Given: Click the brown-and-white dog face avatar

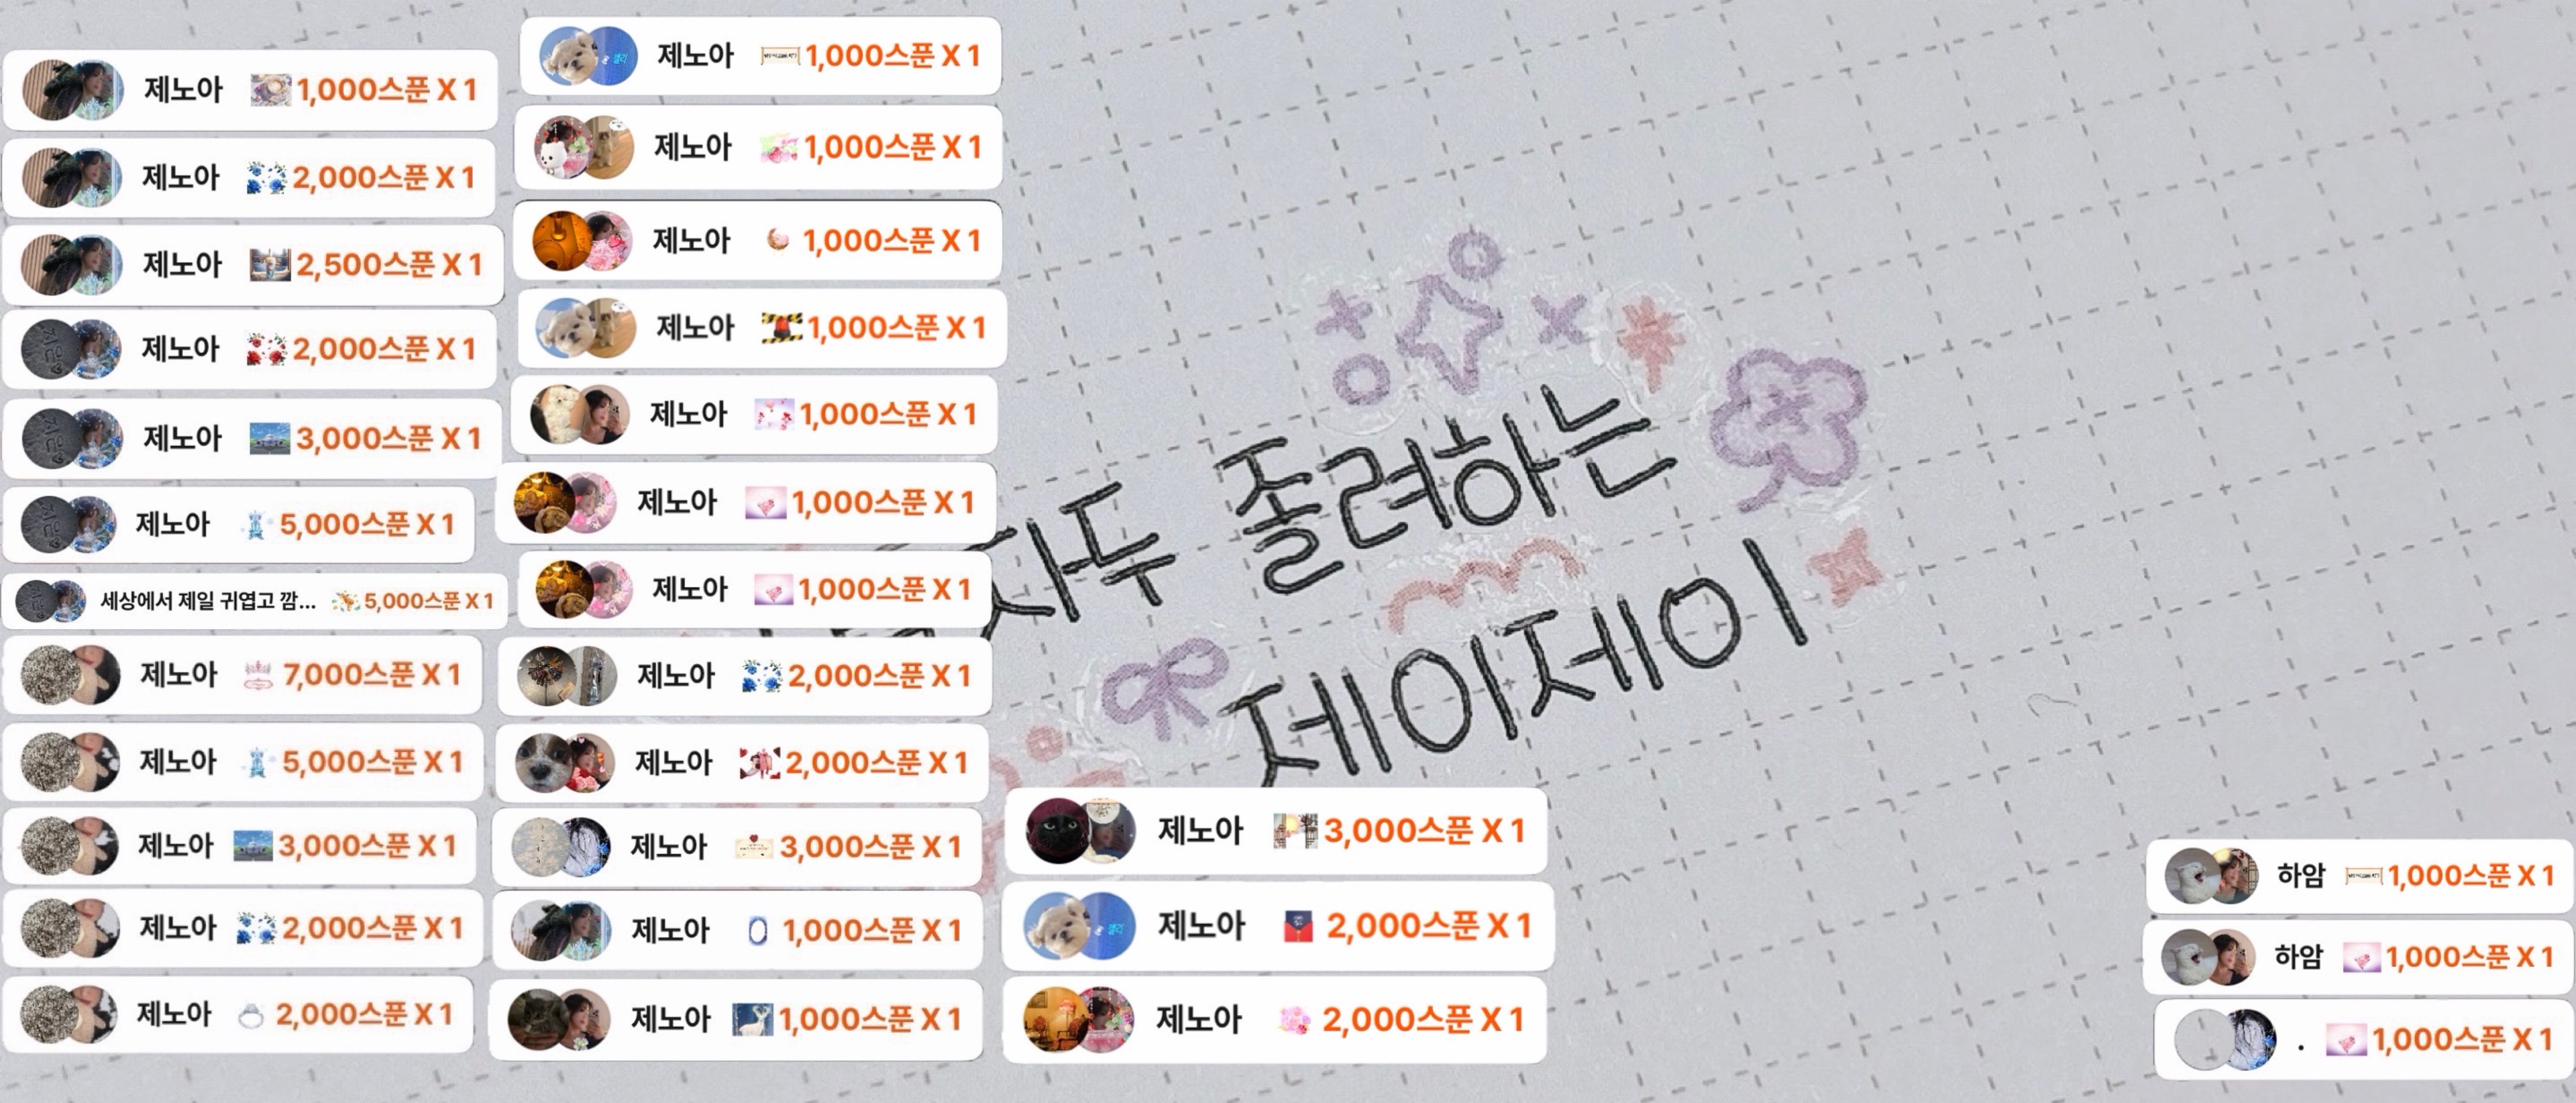Looking at the screenshot, I should (547, 763).
